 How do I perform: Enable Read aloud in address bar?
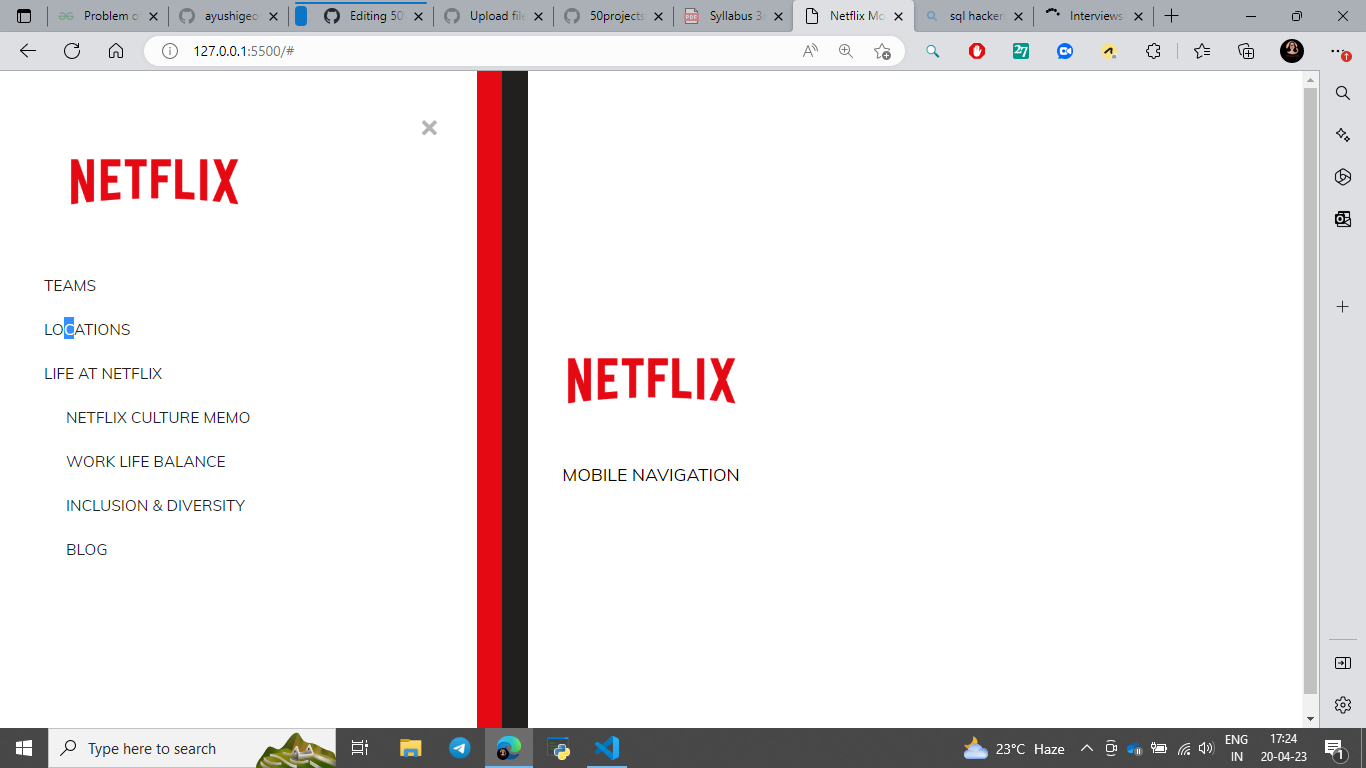coord(810,51)
